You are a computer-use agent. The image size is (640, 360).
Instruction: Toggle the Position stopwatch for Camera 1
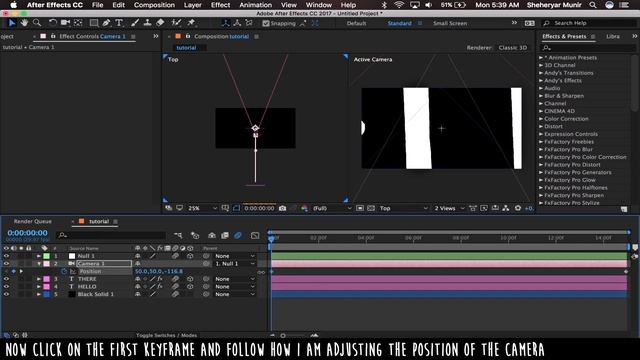click(x=64, y=271)
